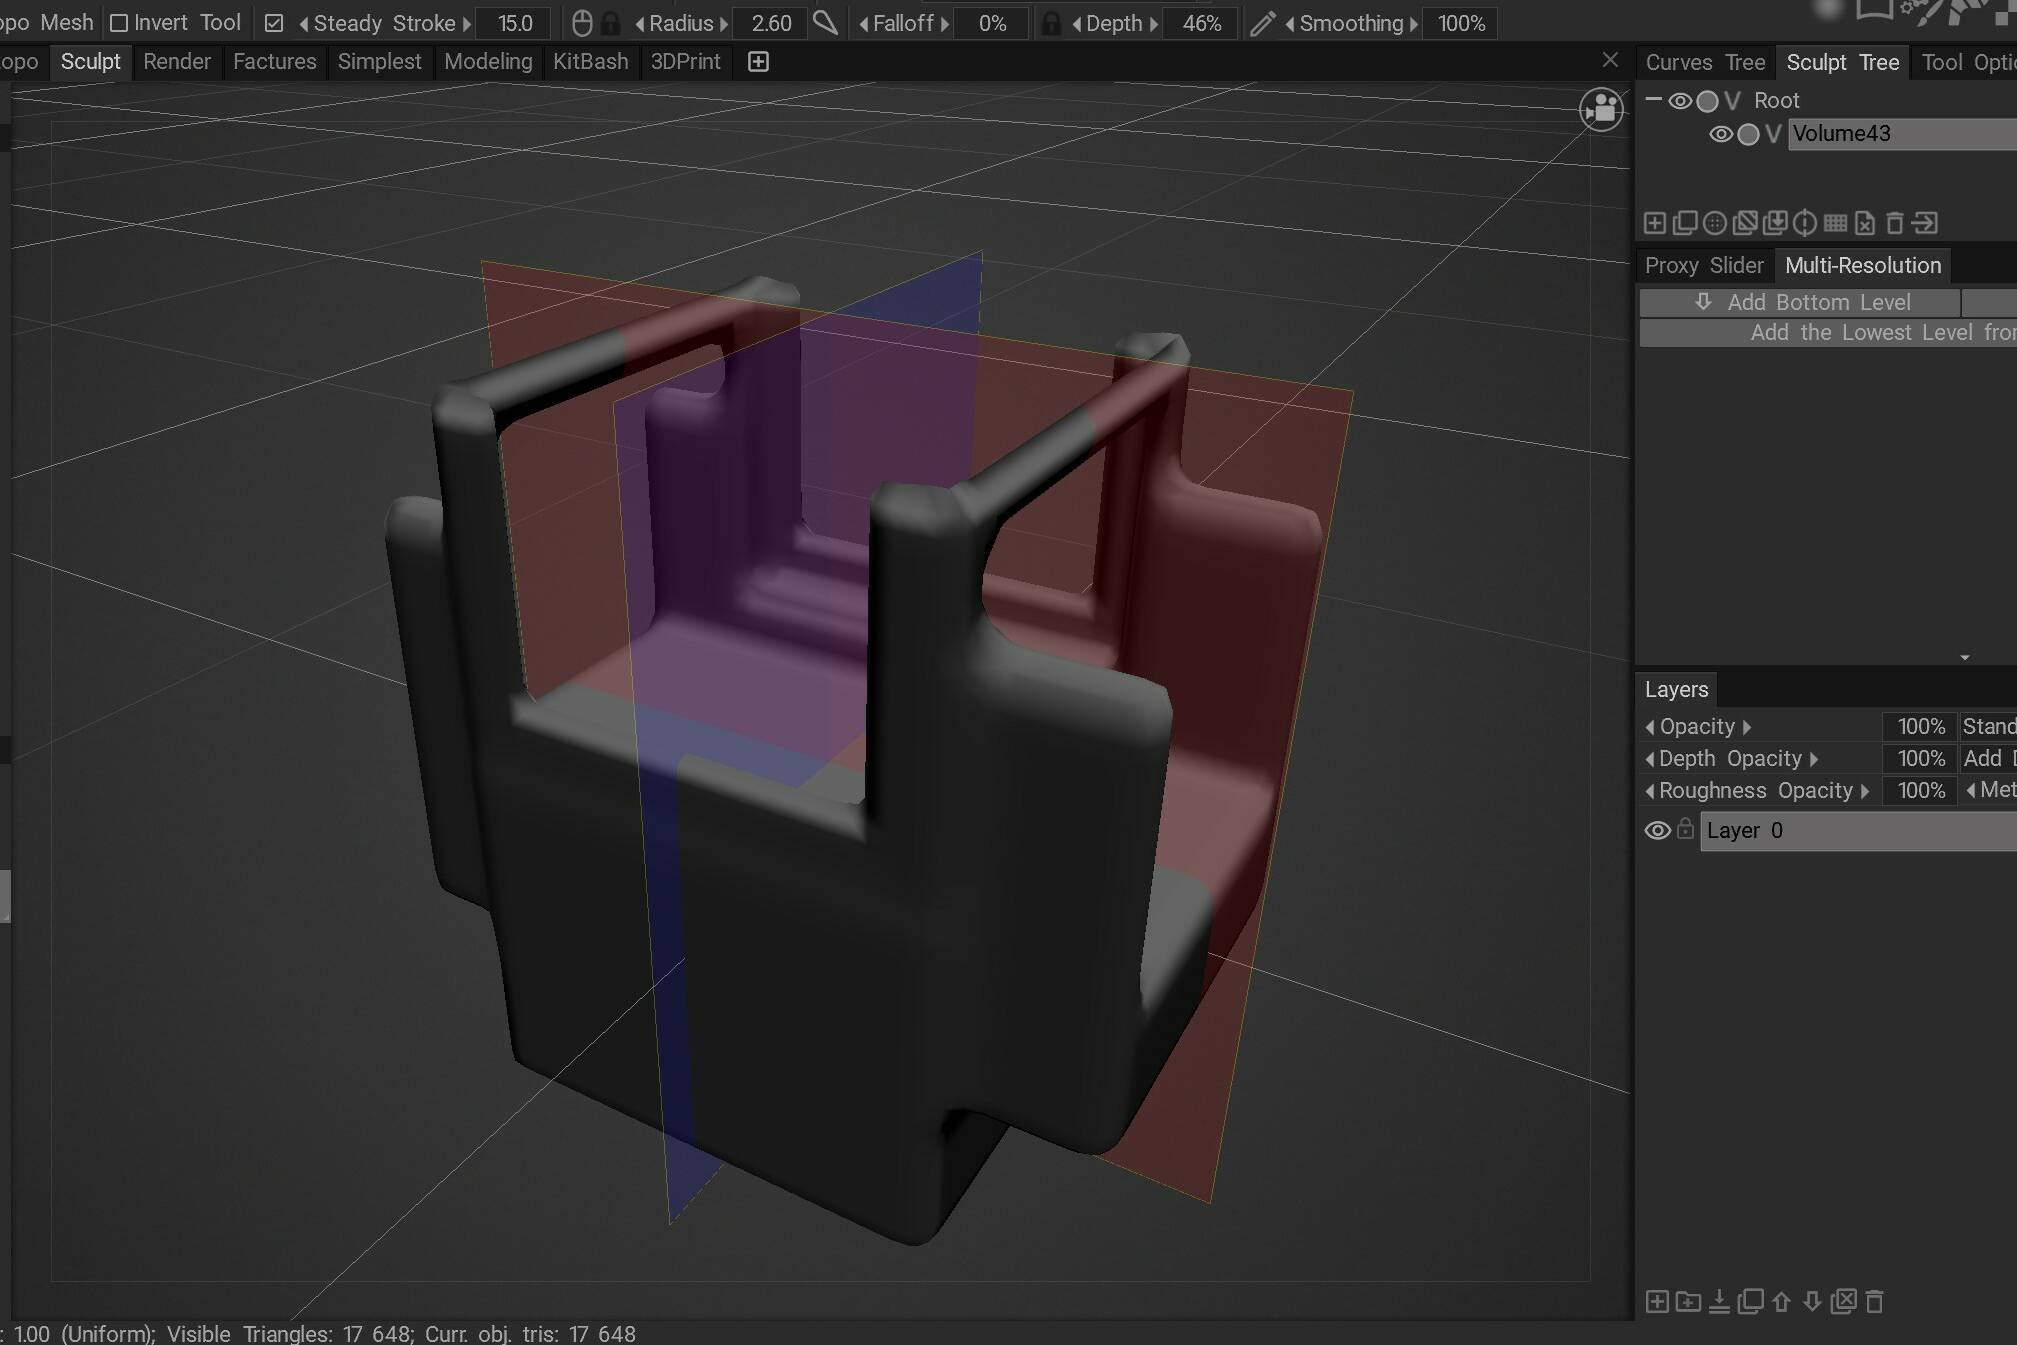Decrease Opacity with left arrow
Image resolution: width=2017 pixels, height=1345 pixels.
[1650, 727]
